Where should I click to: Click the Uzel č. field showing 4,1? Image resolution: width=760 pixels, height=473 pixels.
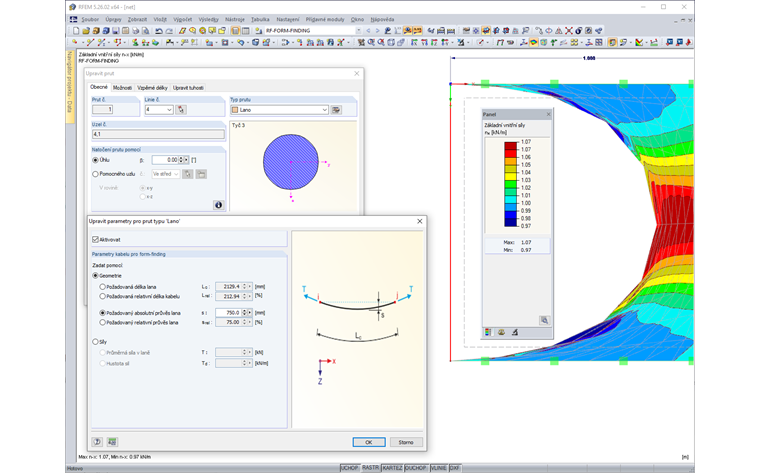[x=158, y=134]
